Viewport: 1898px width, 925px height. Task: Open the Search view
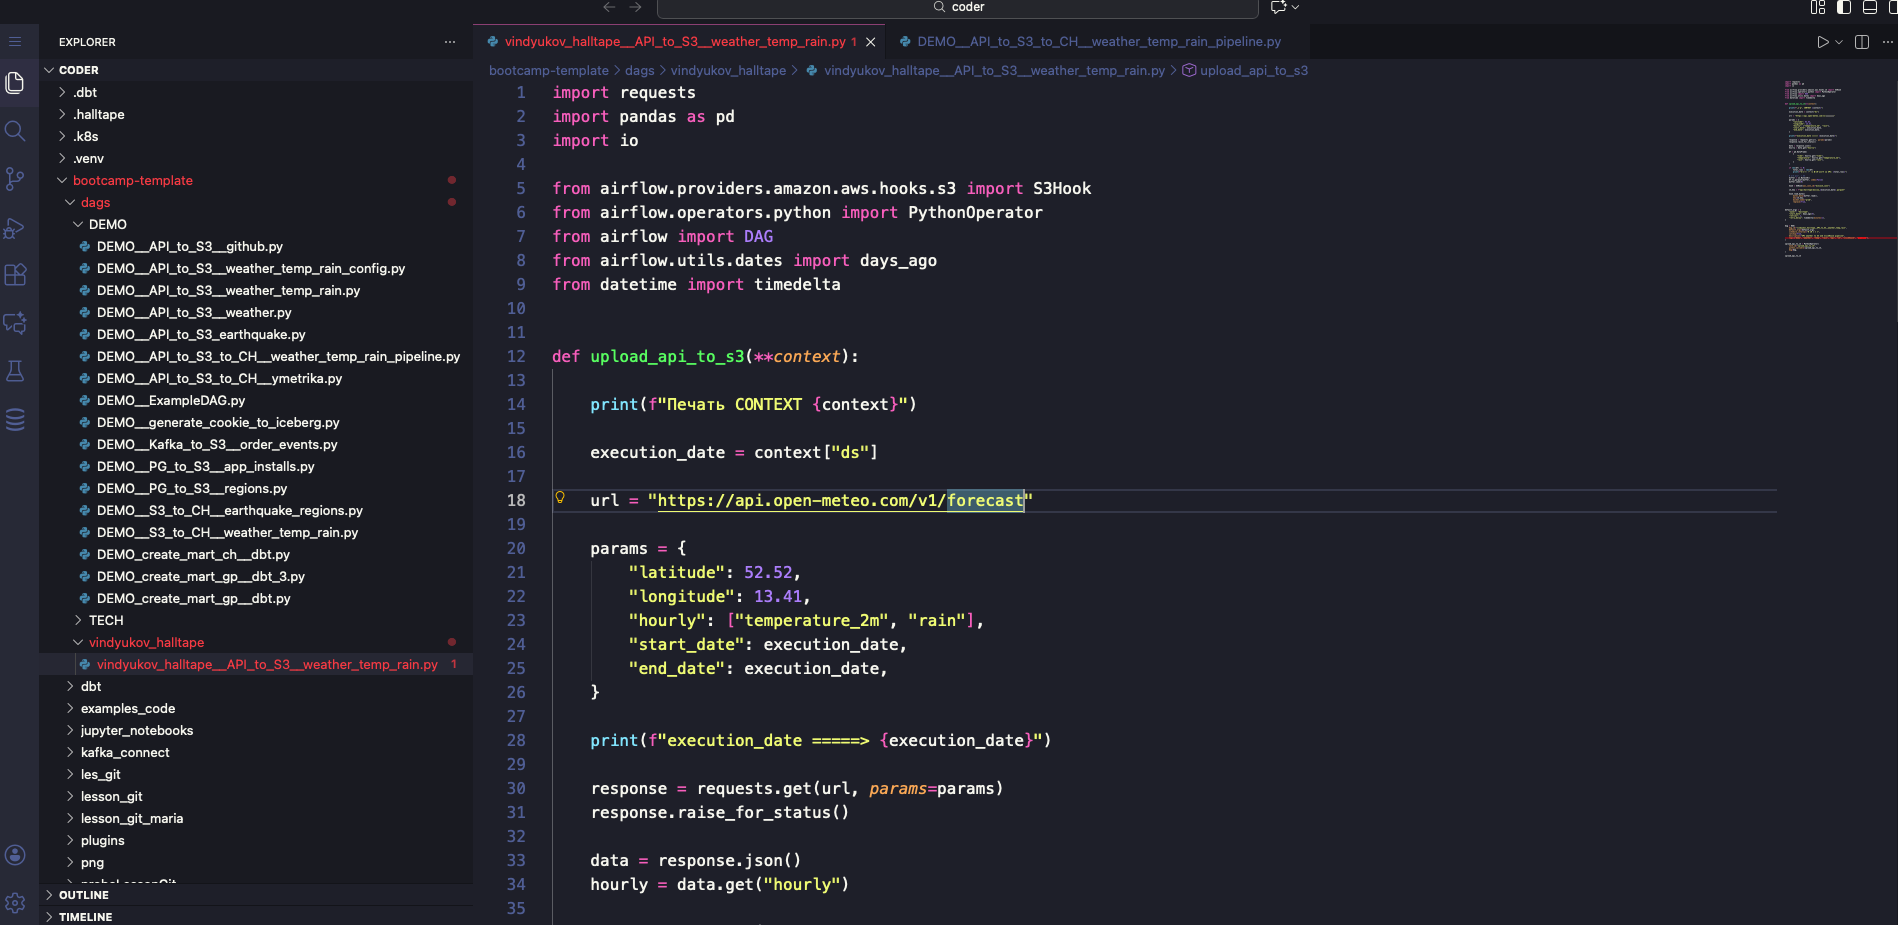pos(15,131)
